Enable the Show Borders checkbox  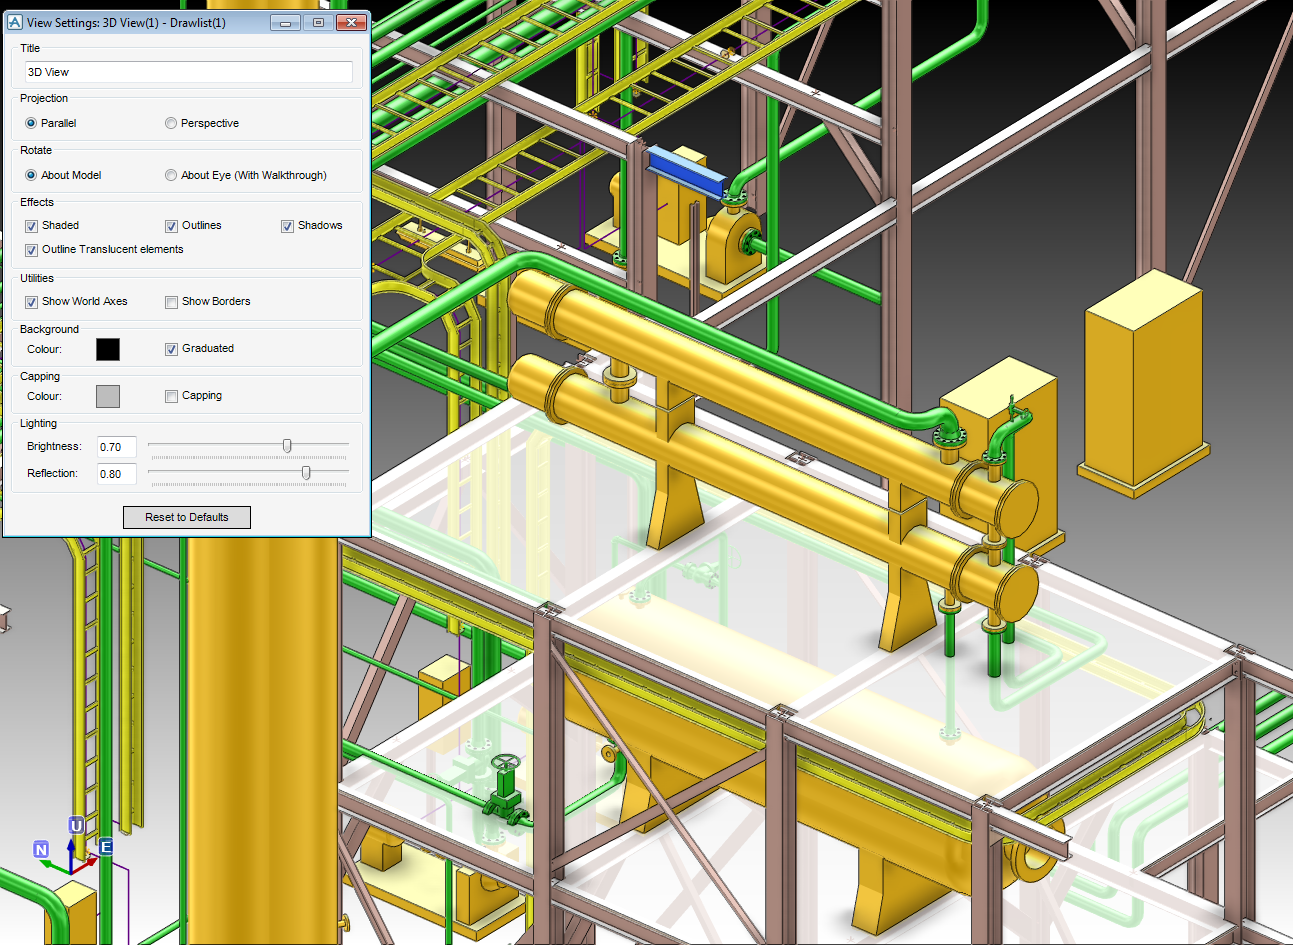(171, 302)
